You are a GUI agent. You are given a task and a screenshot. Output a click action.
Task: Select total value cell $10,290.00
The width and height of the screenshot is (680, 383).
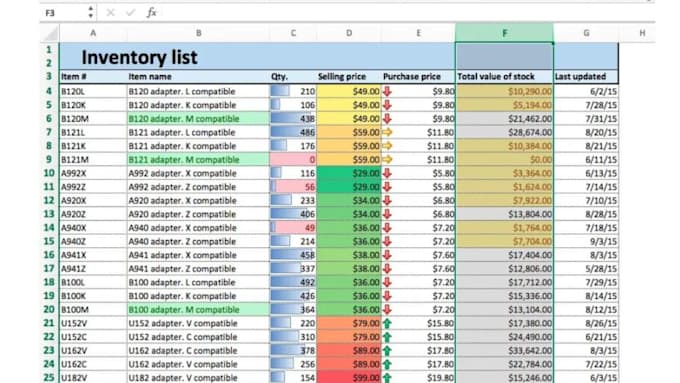click(504, 91)
